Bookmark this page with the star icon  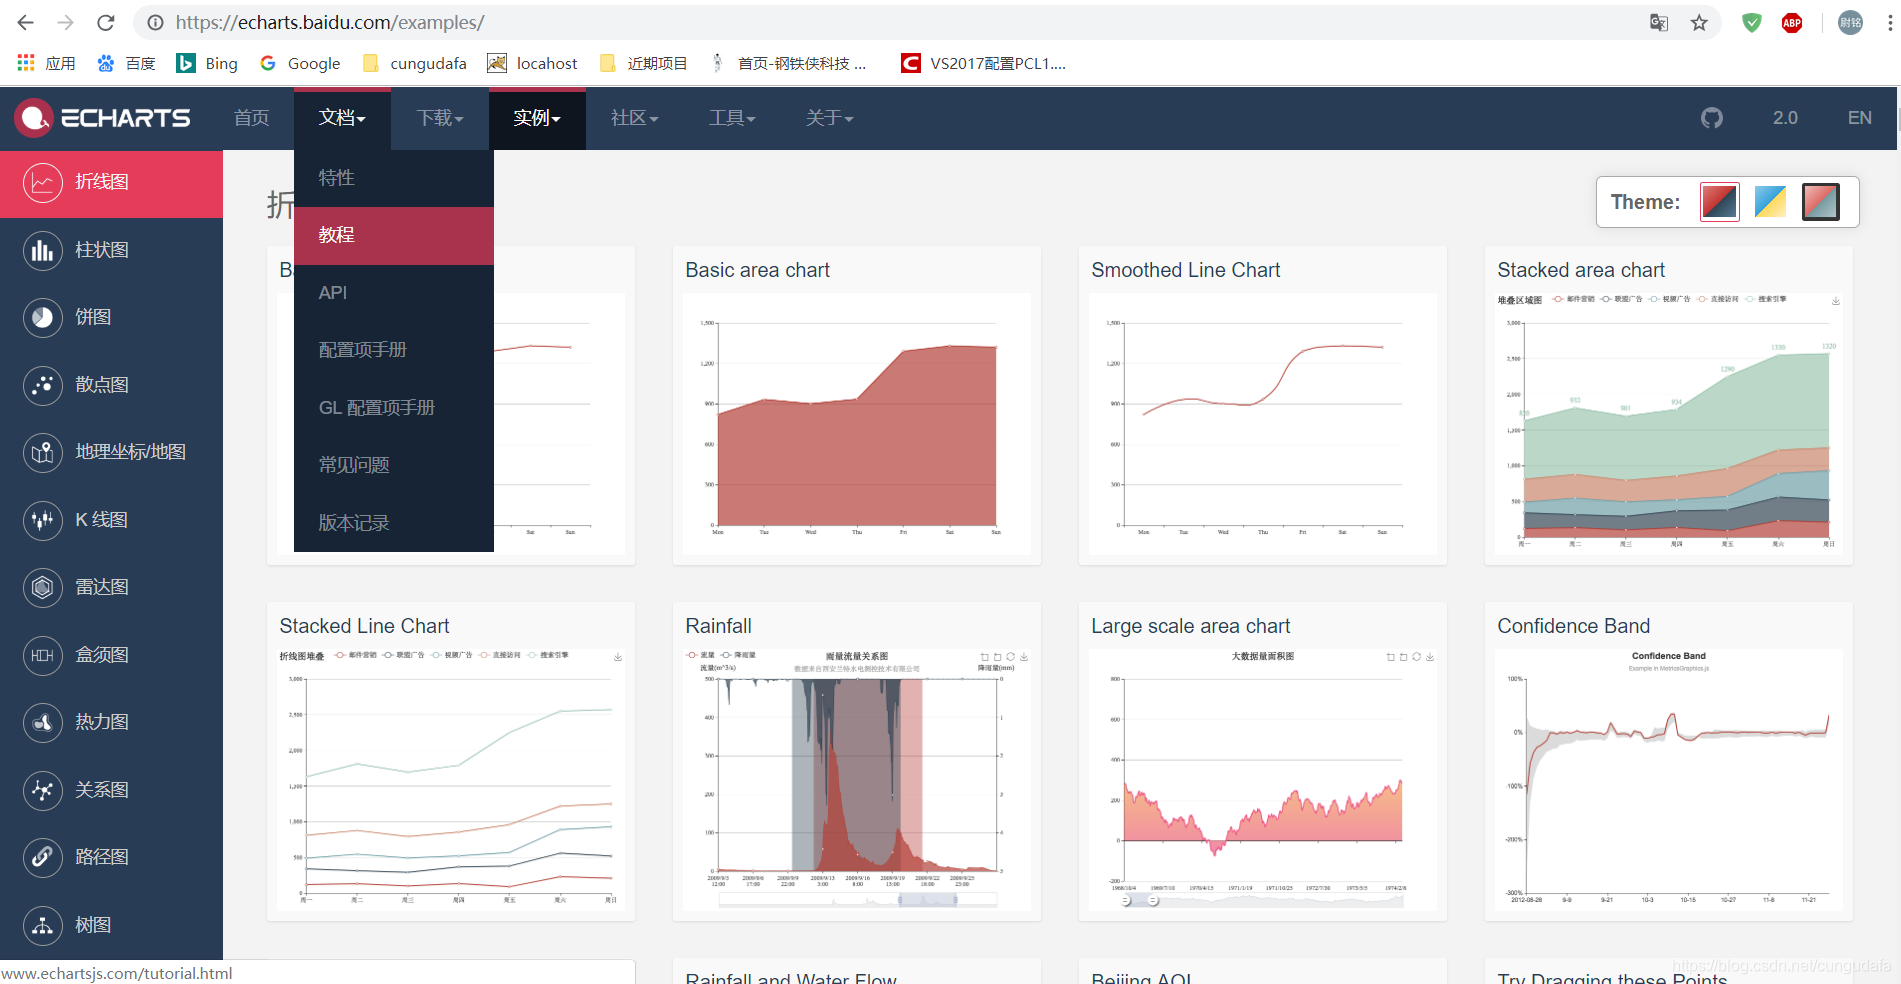pyautogui.click(x=1699, y=22)
